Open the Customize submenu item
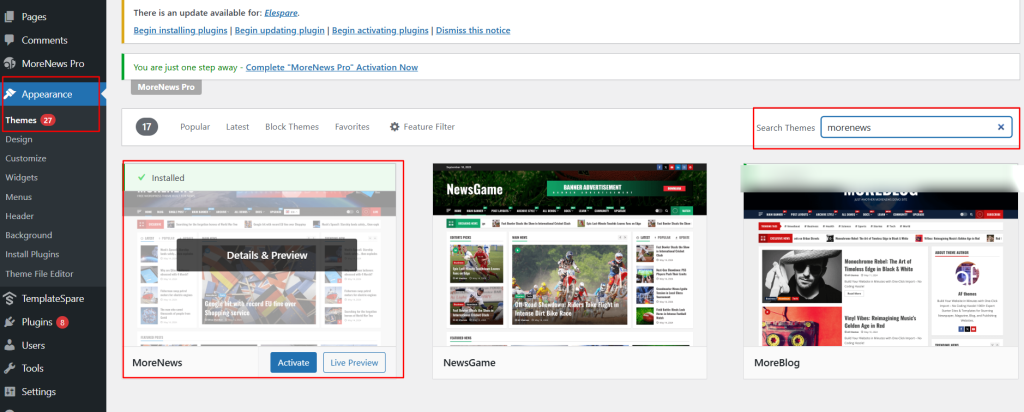The image size is (1024, 412). point(25,158)
